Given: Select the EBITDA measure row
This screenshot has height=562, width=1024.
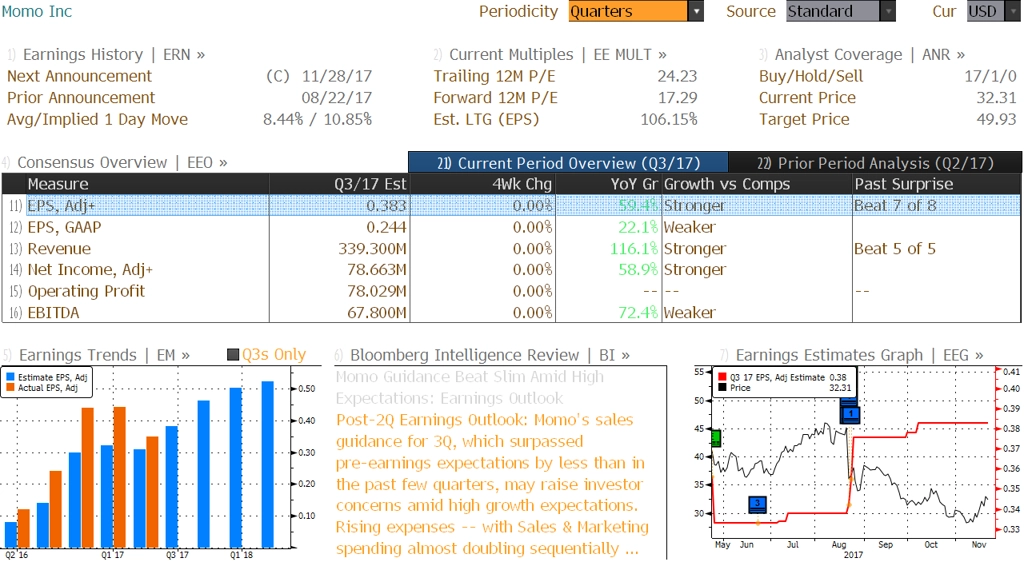Looking at the screenshot, I should pyautogui.click(x=511, y=313).
